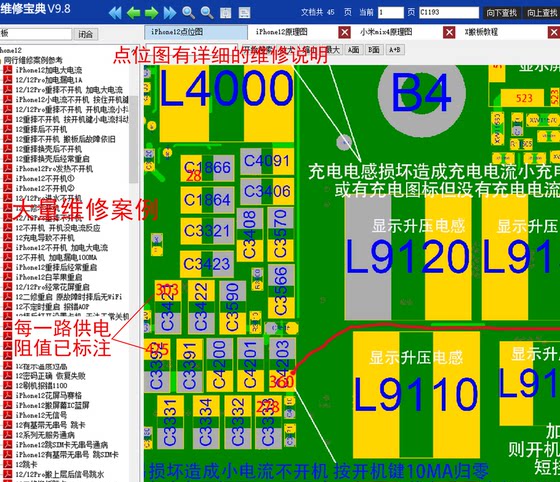
Task: Jump to first page with double-left arrow
Action: (115, 13)
